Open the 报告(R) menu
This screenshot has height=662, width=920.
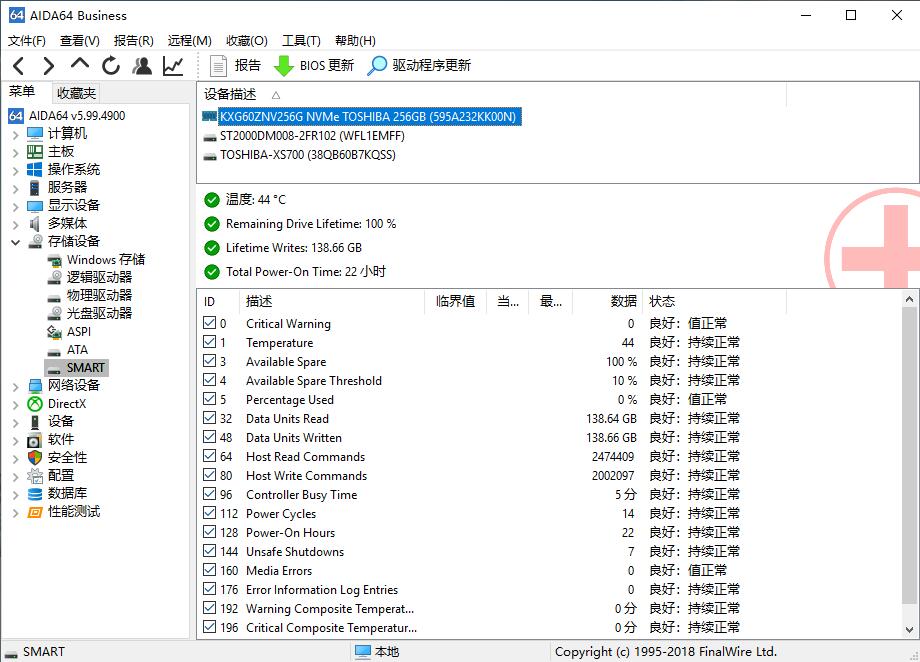pyautogui.click(x=134, y=40)
